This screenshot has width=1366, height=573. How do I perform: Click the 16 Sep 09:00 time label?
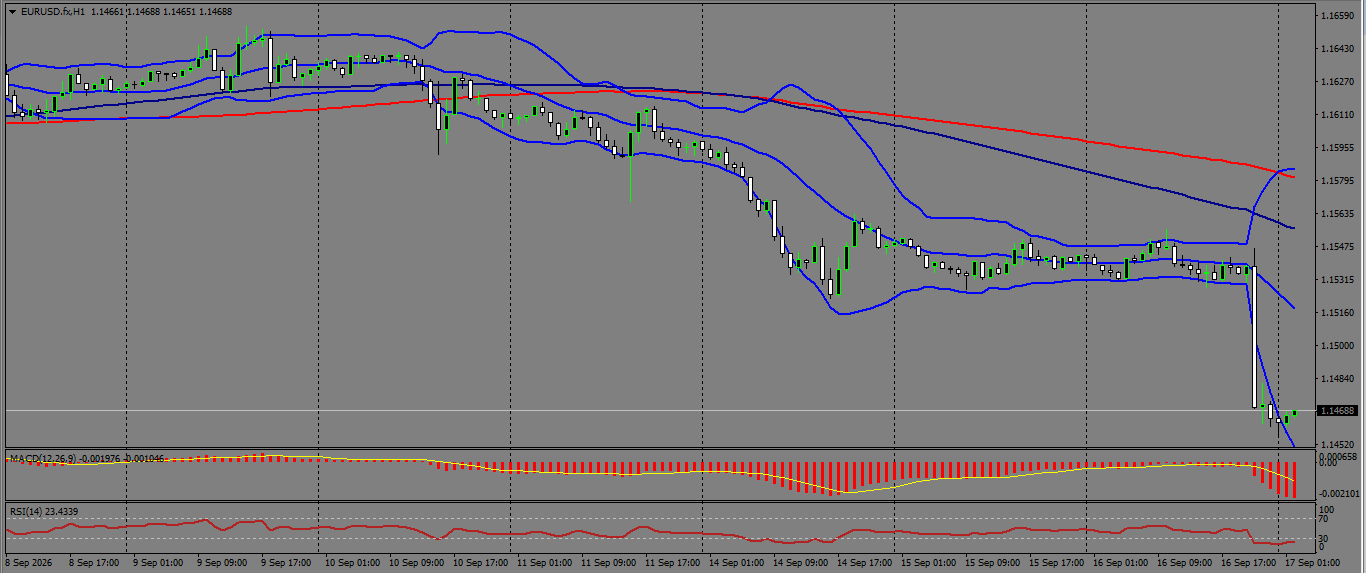coord(1184,563)
